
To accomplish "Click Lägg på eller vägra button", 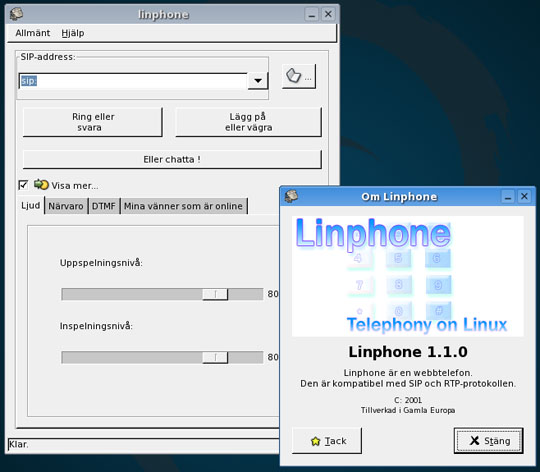I will [x=248, y=122].
